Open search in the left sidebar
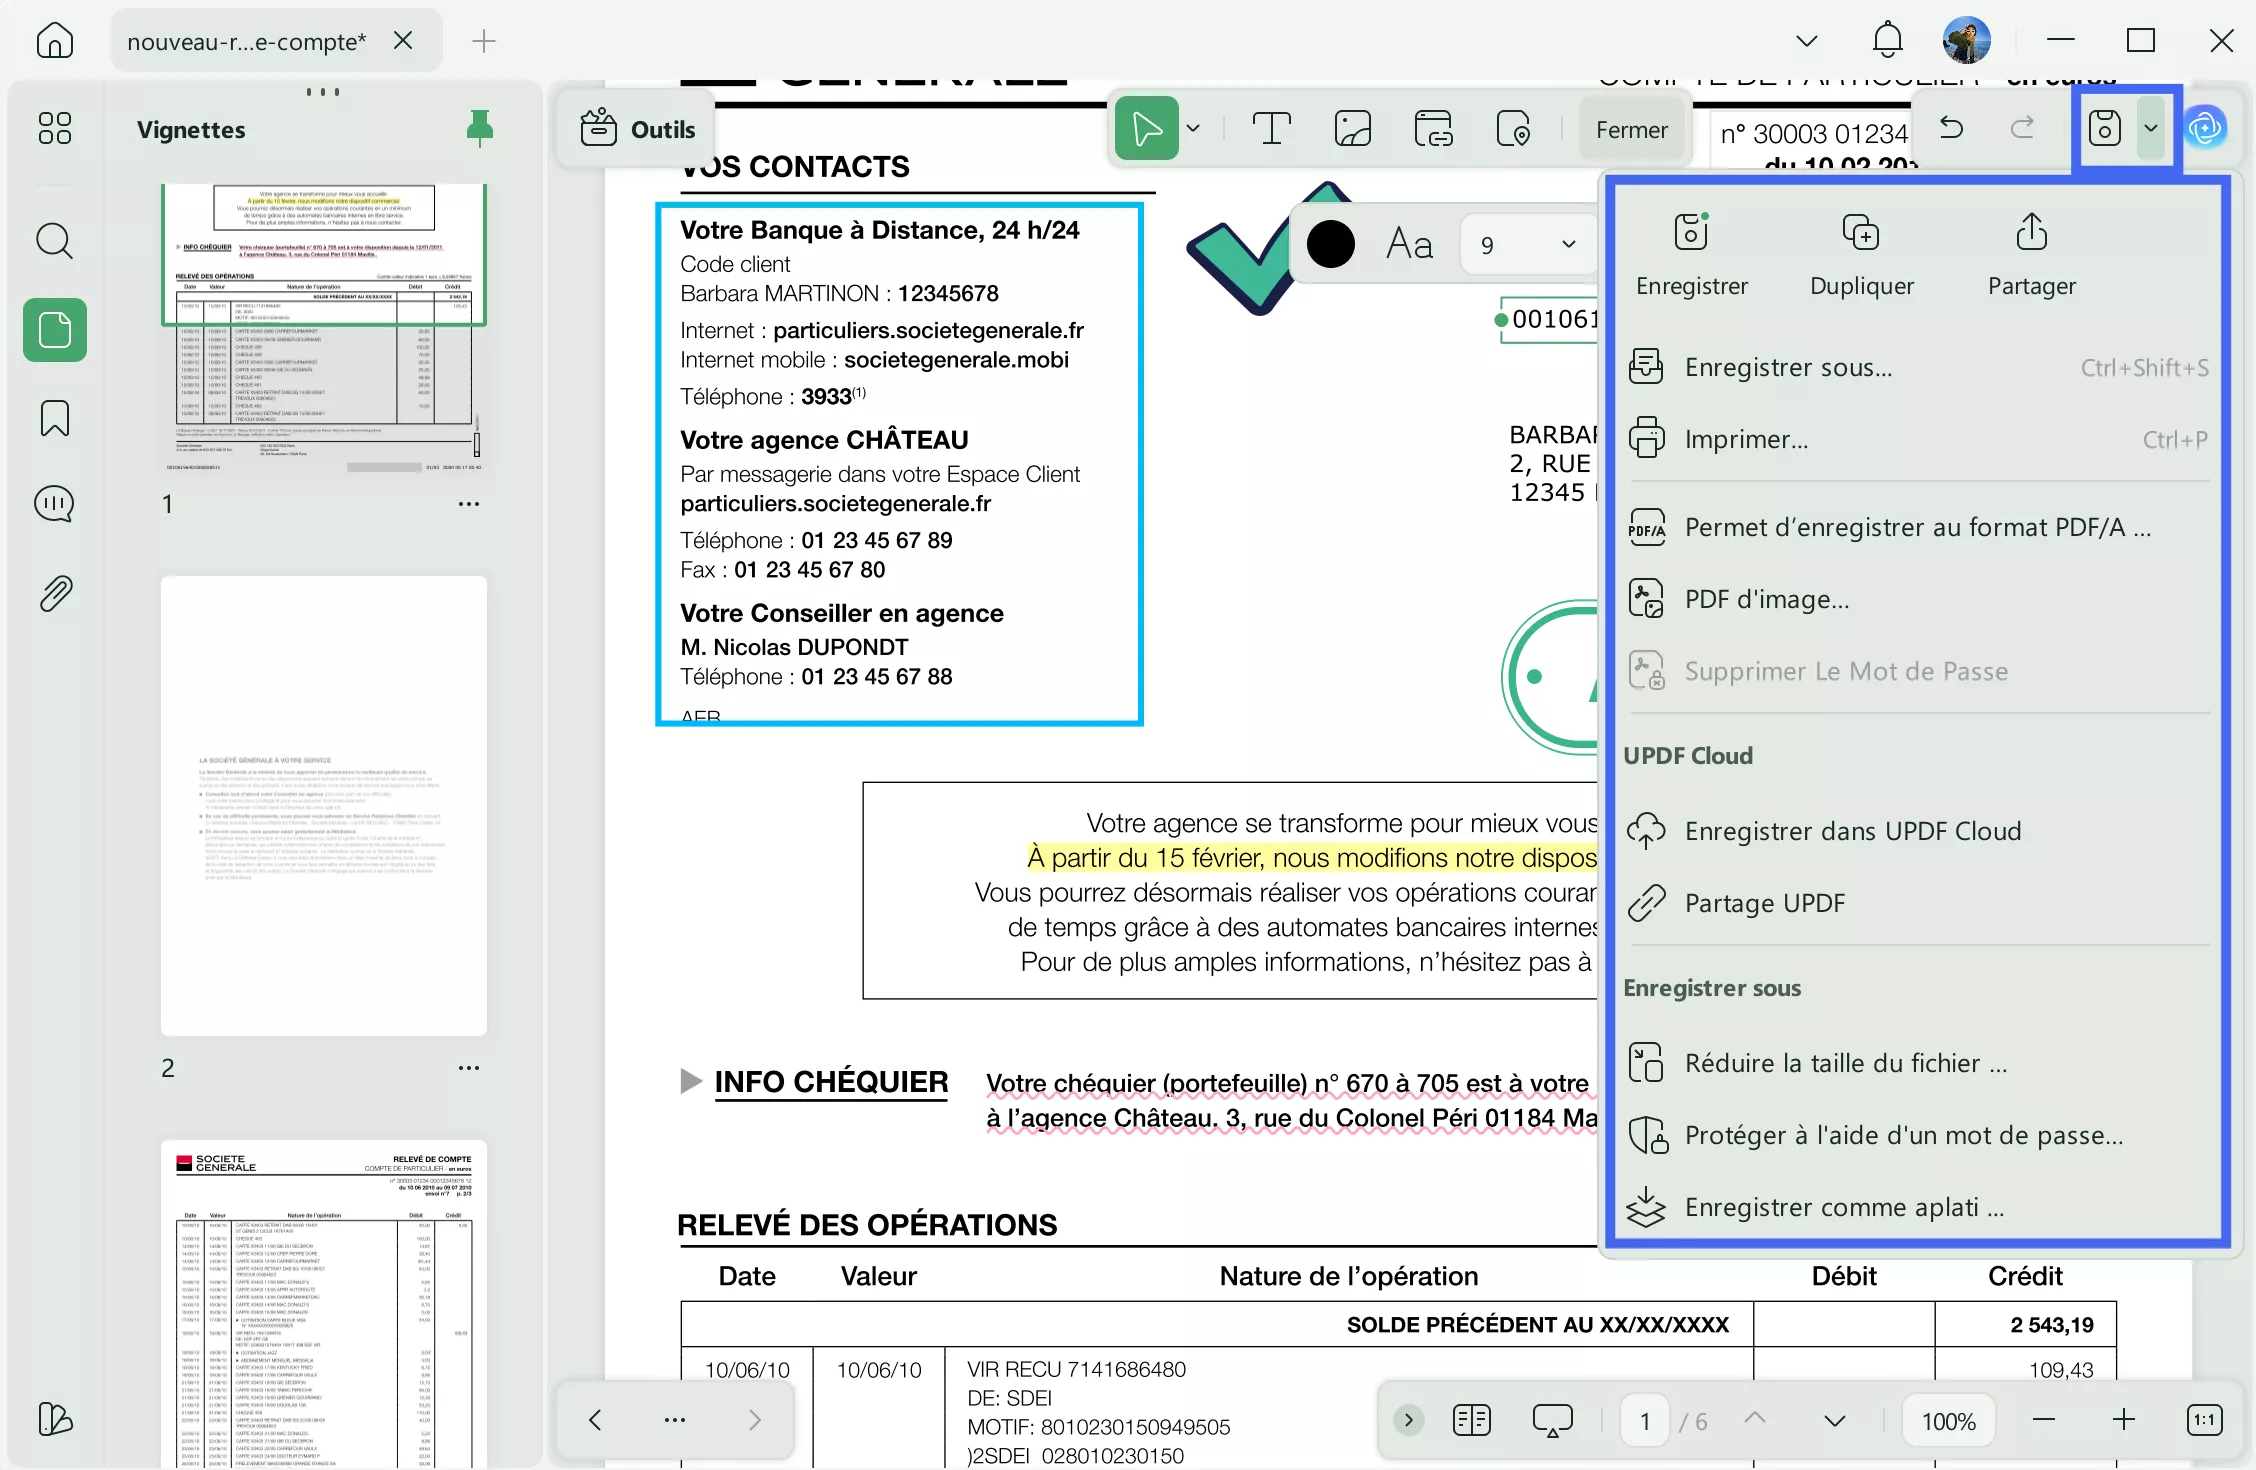2256x1470 pixels. [x=54, y=241]
